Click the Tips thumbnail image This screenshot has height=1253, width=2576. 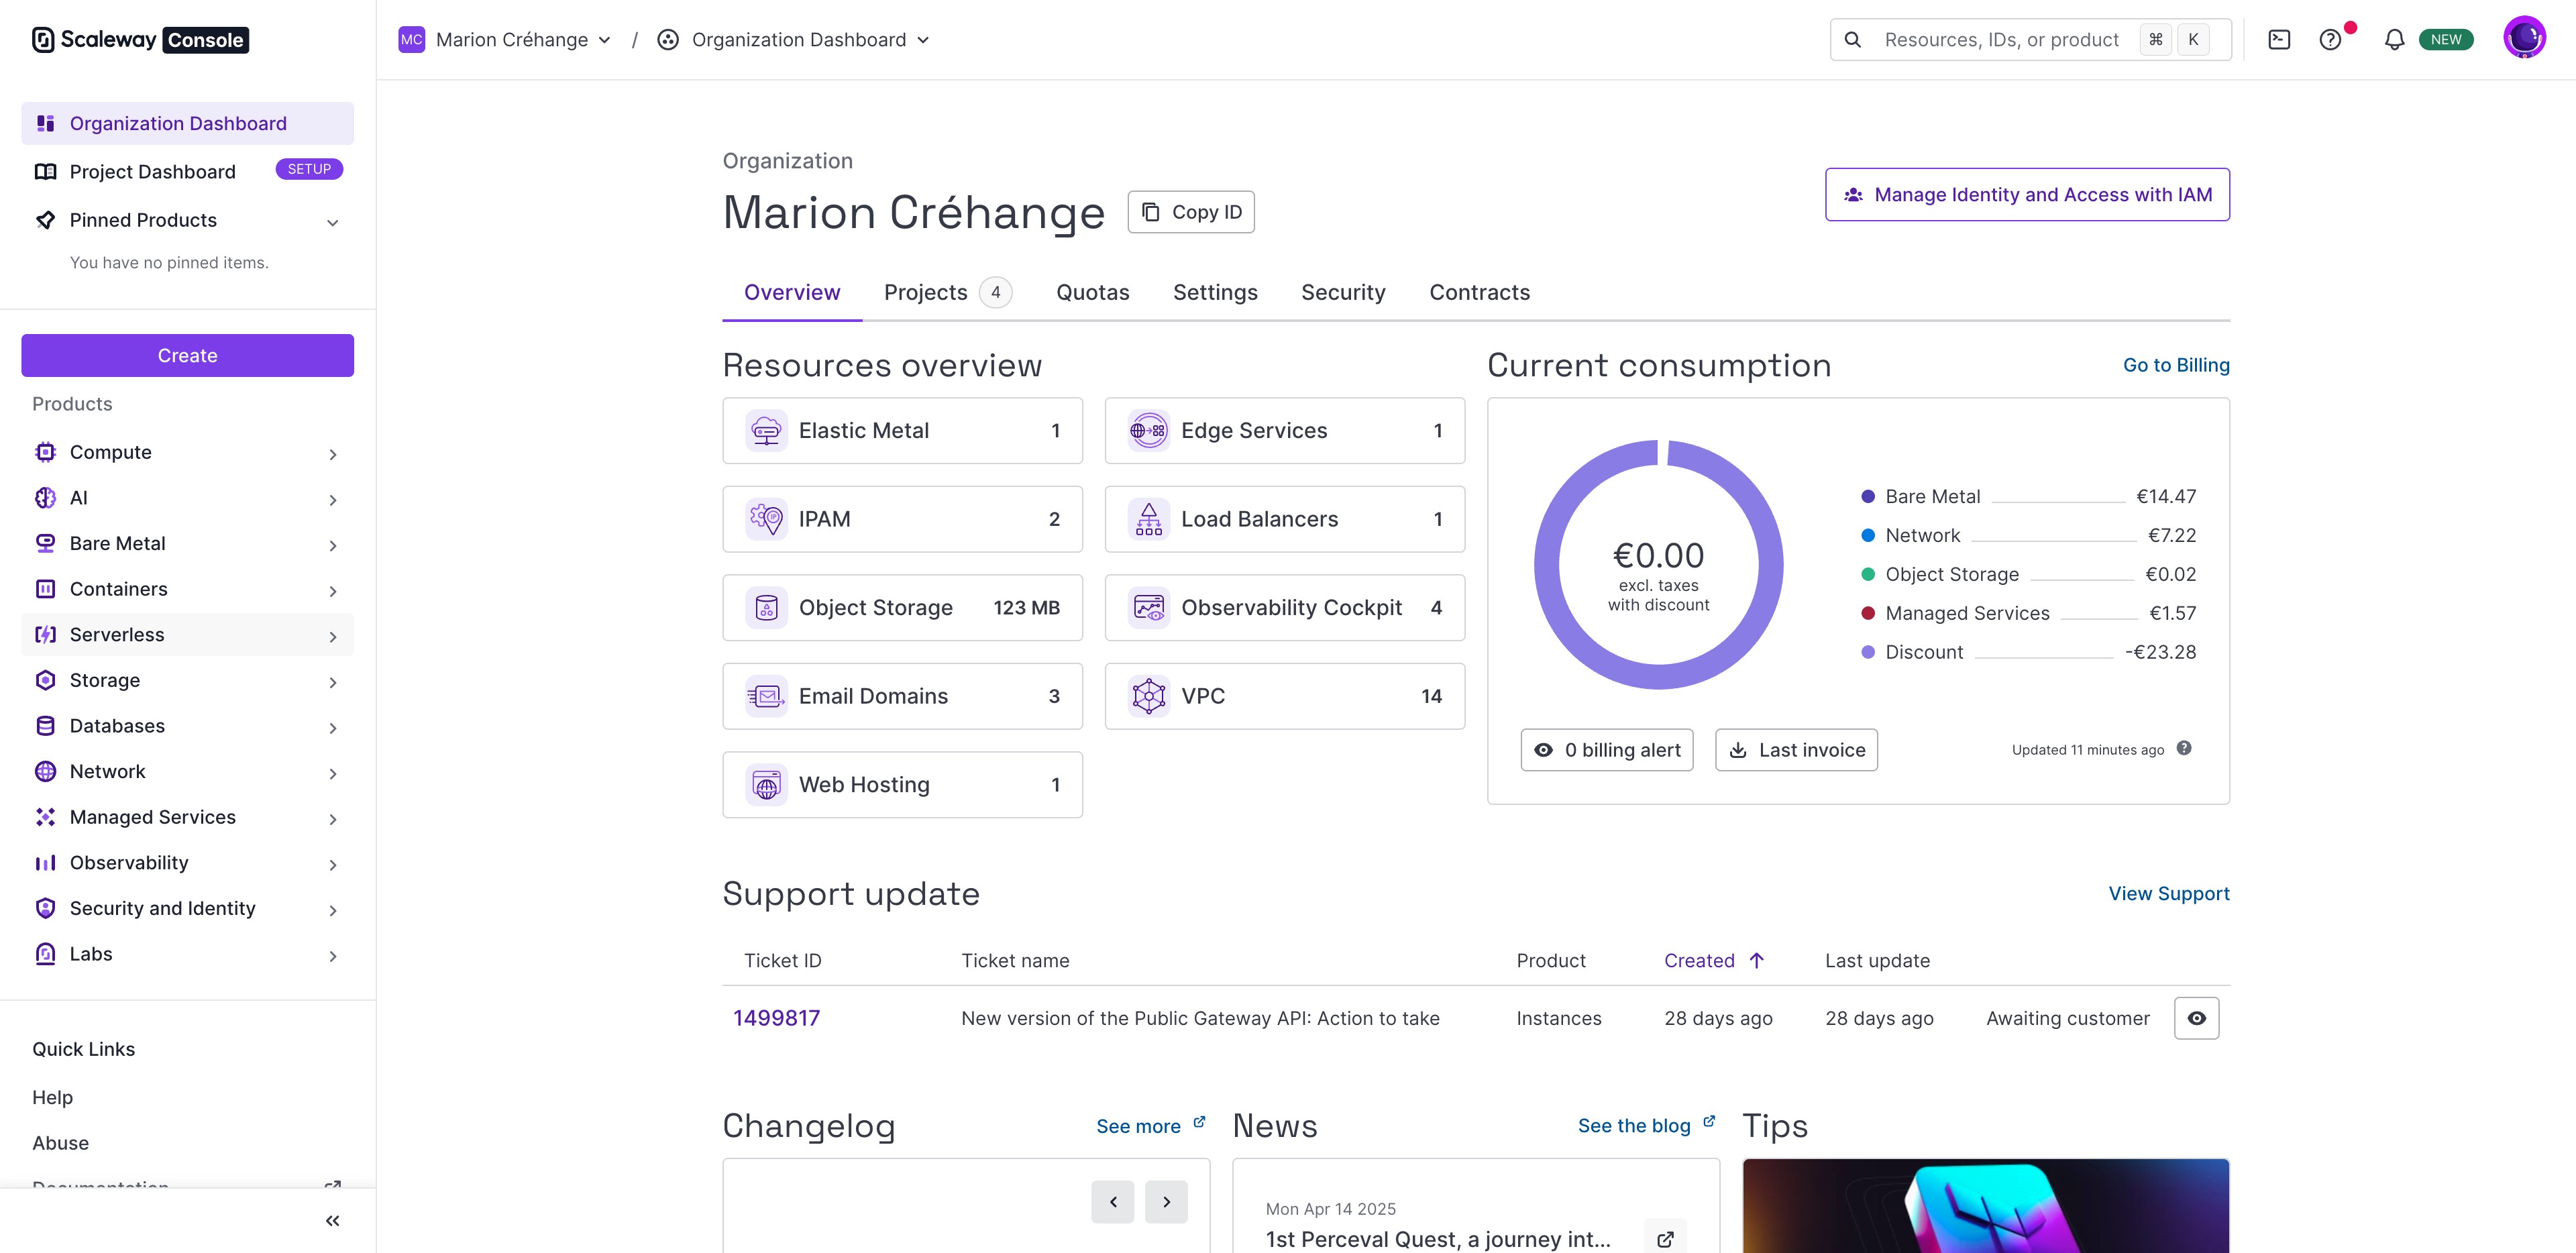[x=1985, y=1206]
